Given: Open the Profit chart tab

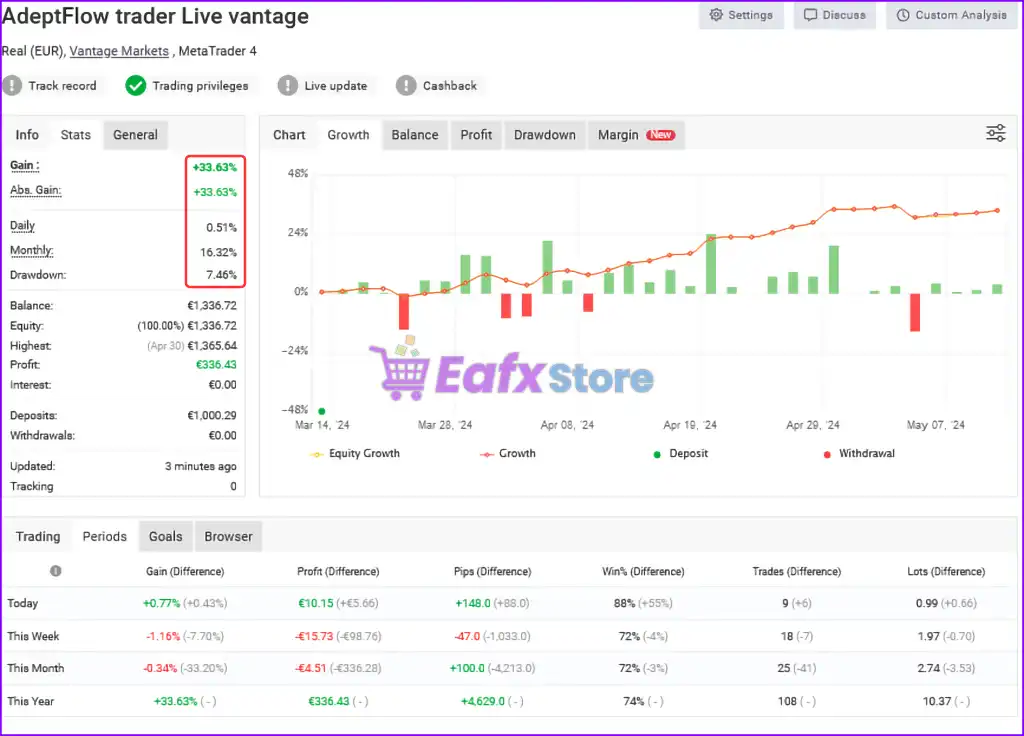Looking at the screenshot, I should coord(476,135).
